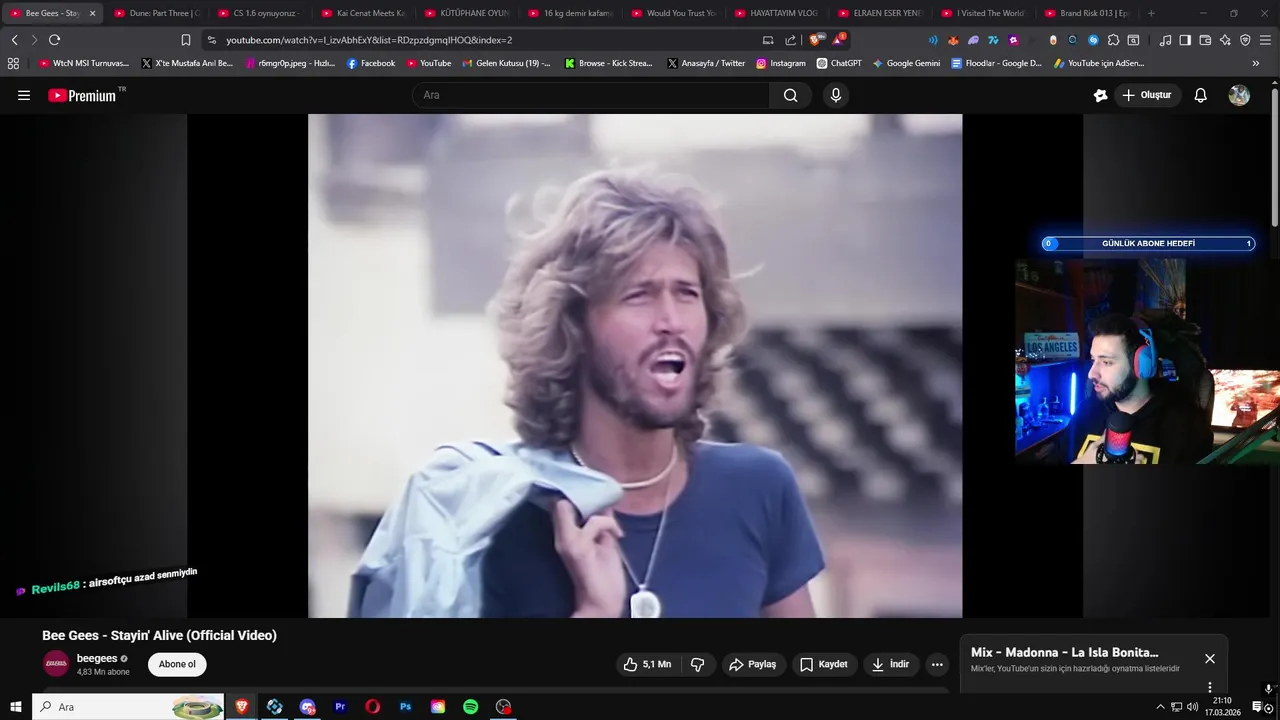Open YouTube notifications bell

pos(1201,95)
